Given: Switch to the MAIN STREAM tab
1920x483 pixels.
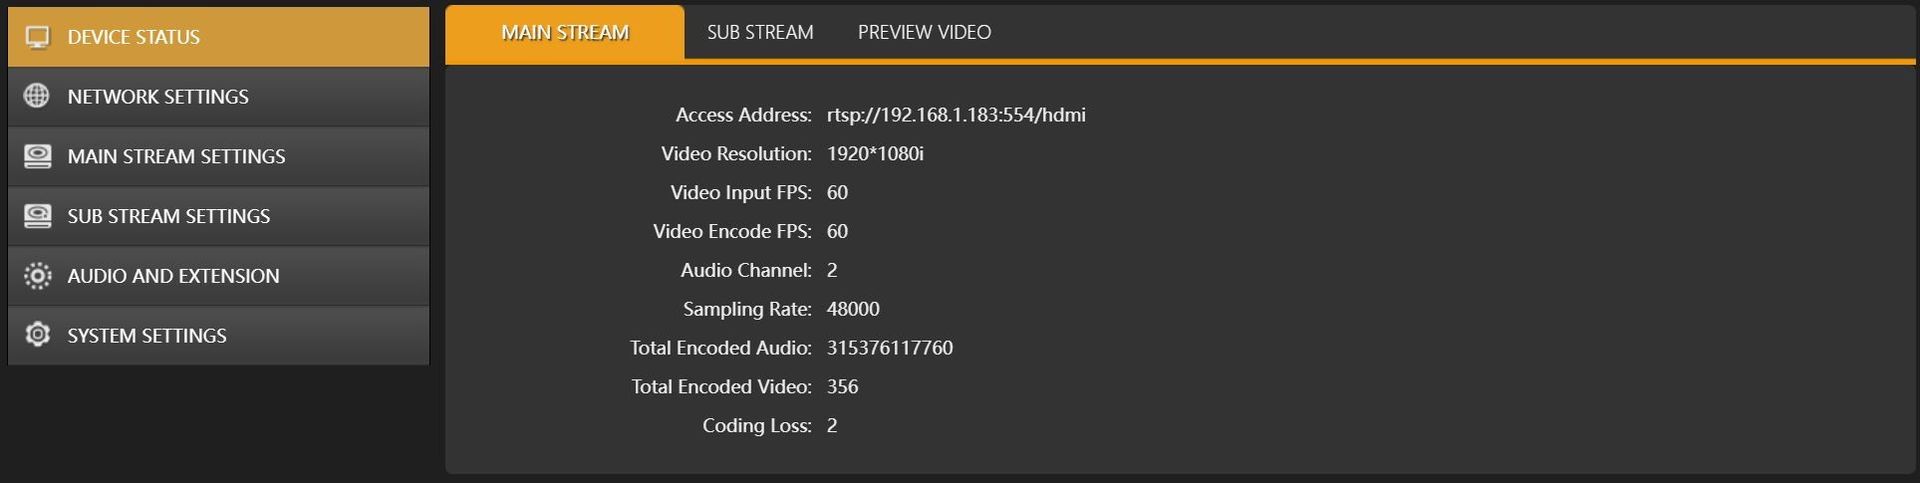Looking at the screenshot, I should click(x=565, y=32).
